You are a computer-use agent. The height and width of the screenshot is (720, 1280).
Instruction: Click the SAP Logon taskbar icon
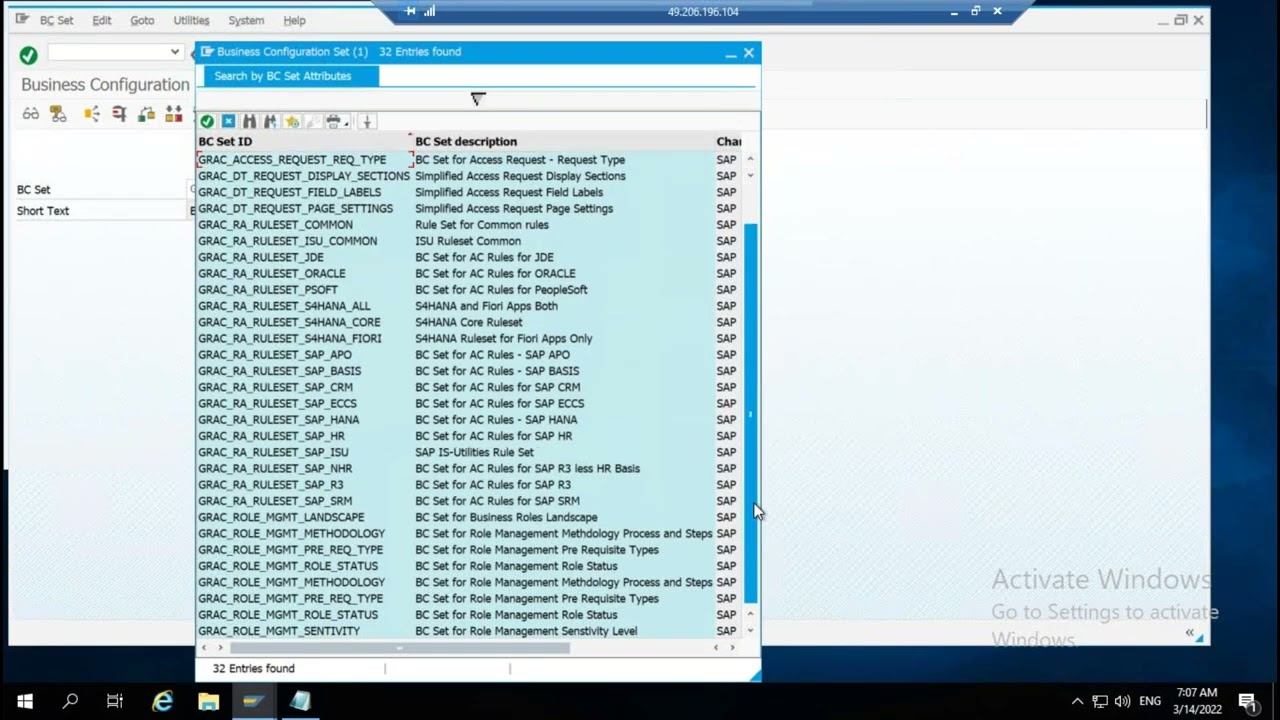click(x=252, y=701)
